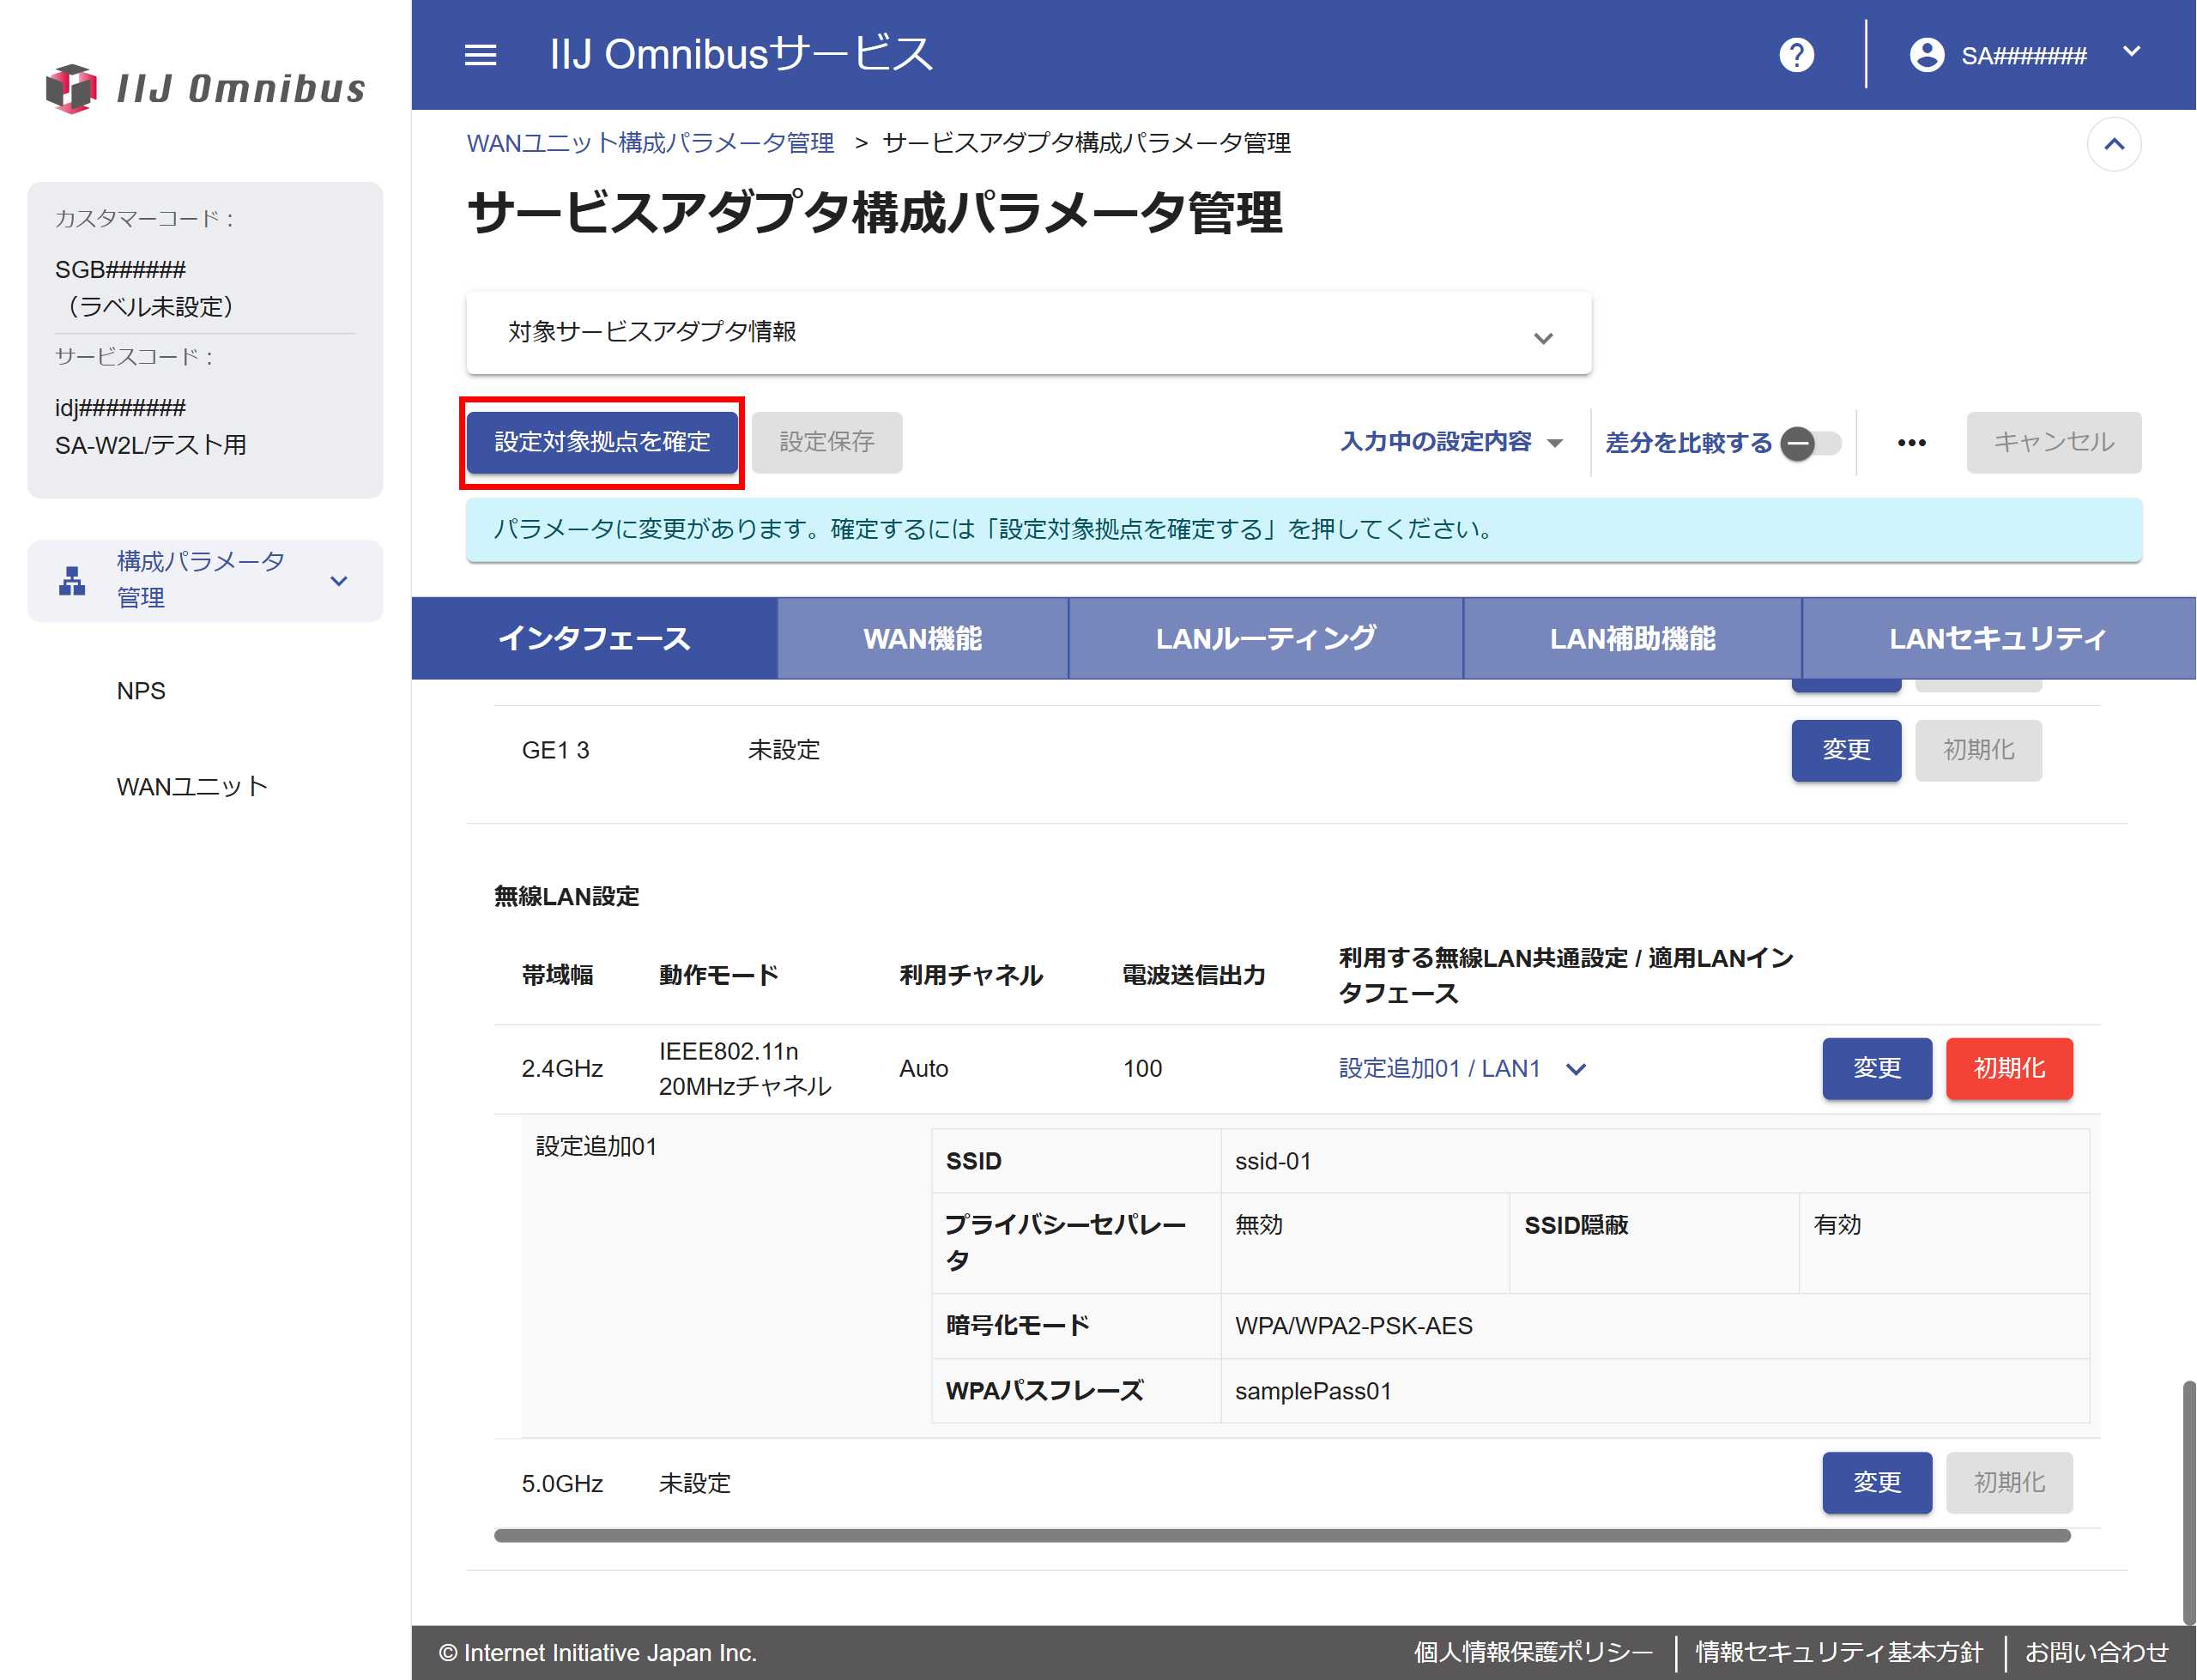Viewport: 2197px width, 1680px height.
Task: Click 変更 for the 5.0GHz row
Action: click(x=1877, y=1482)
